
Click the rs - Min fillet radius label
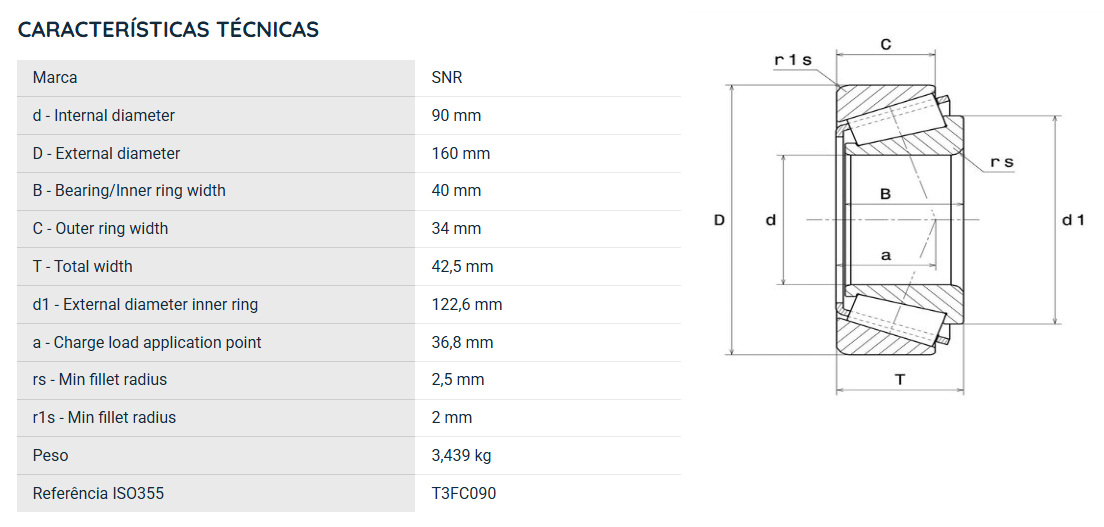[100, 379]
